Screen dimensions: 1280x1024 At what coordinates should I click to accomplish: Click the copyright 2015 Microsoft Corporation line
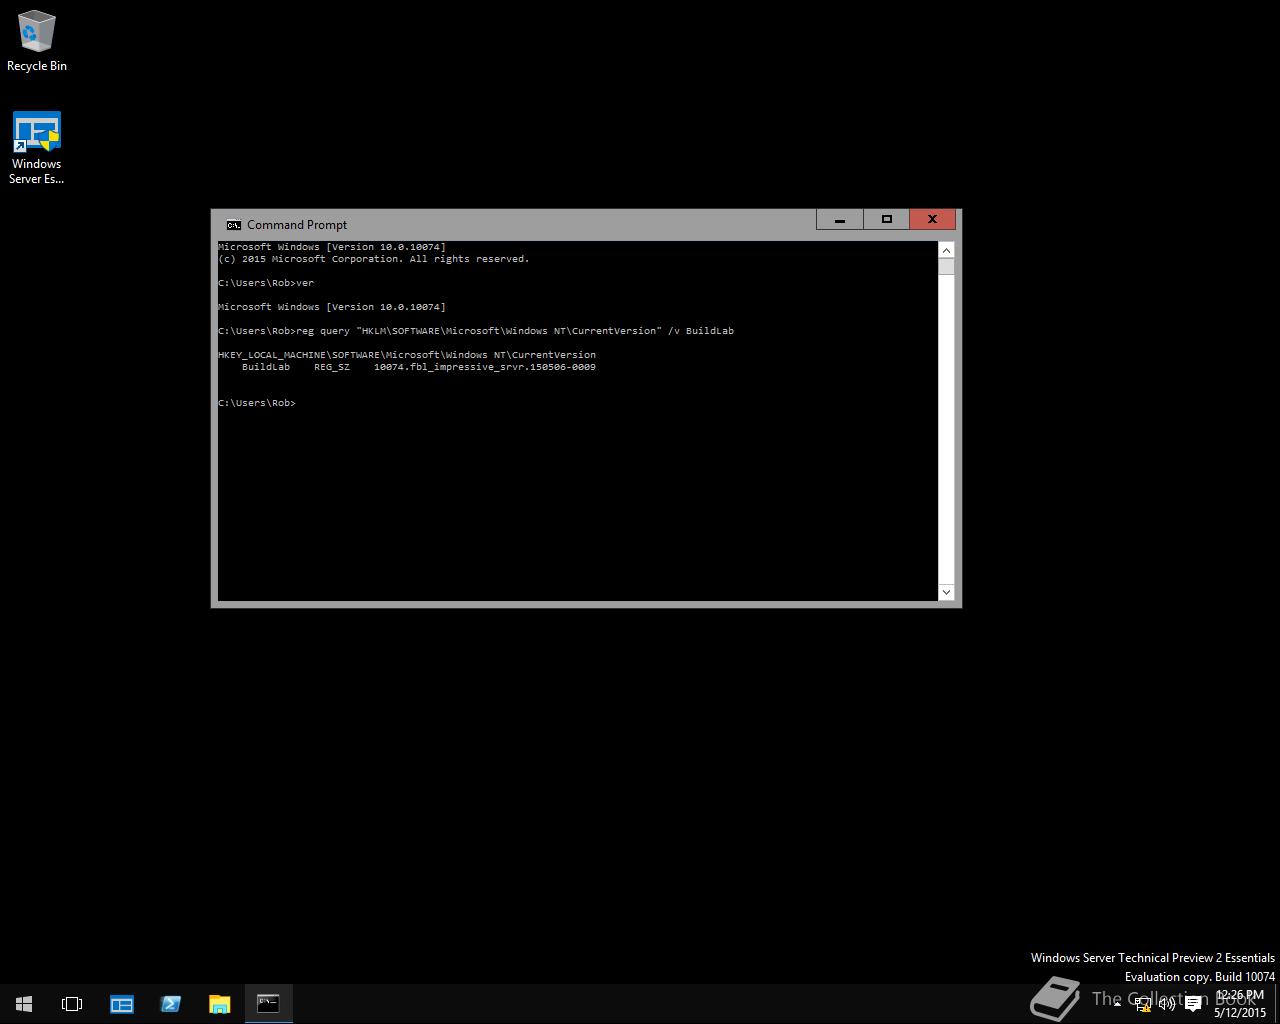(374, 259)
